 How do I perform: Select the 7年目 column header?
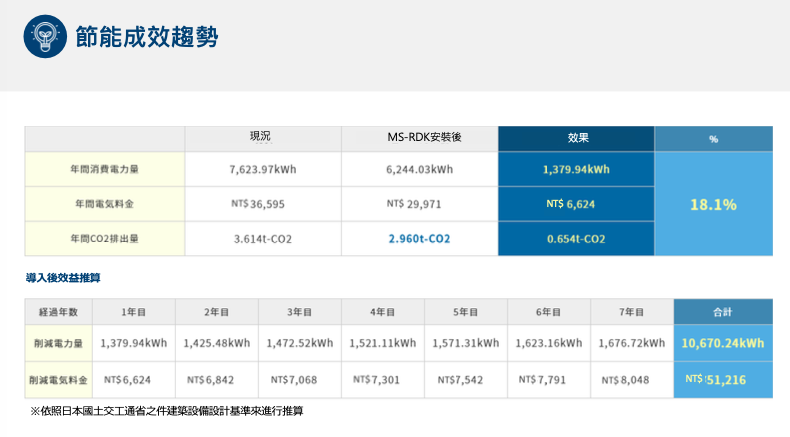tap(631, 312)
